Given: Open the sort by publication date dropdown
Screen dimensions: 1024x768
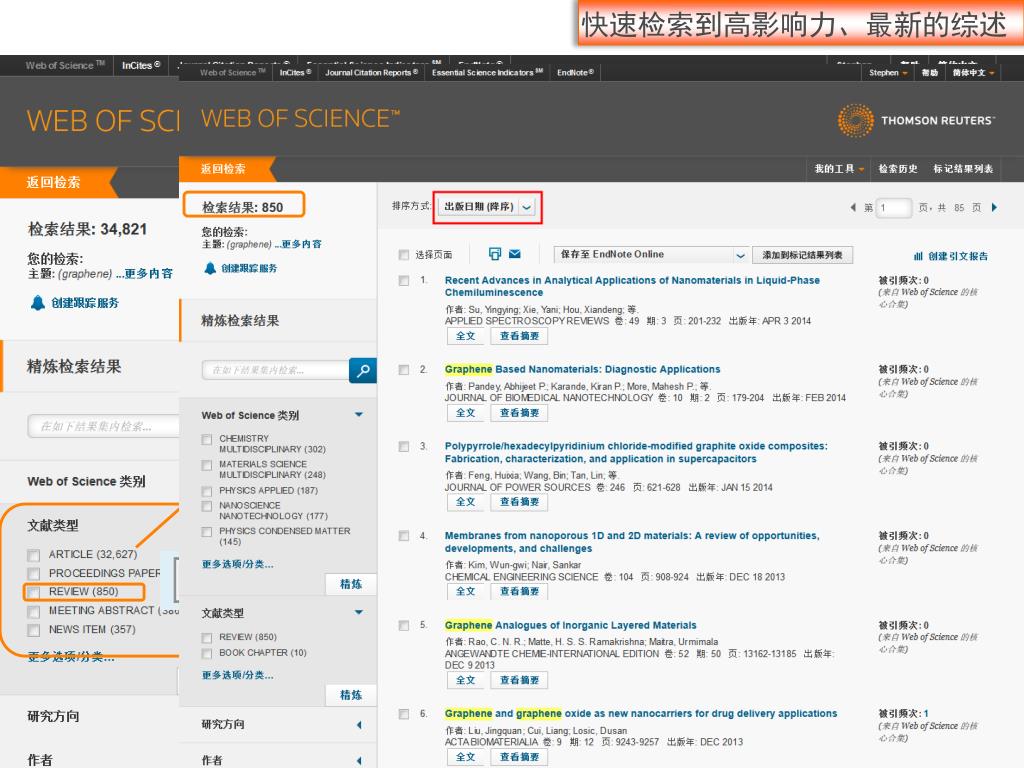Looking at the screenshot, I should pos(487,207).
